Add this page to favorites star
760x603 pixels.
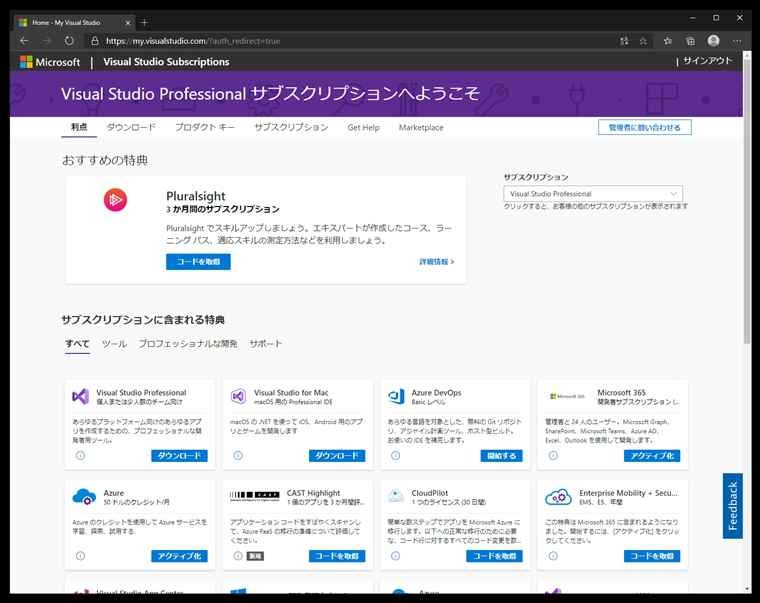point(643,41)
